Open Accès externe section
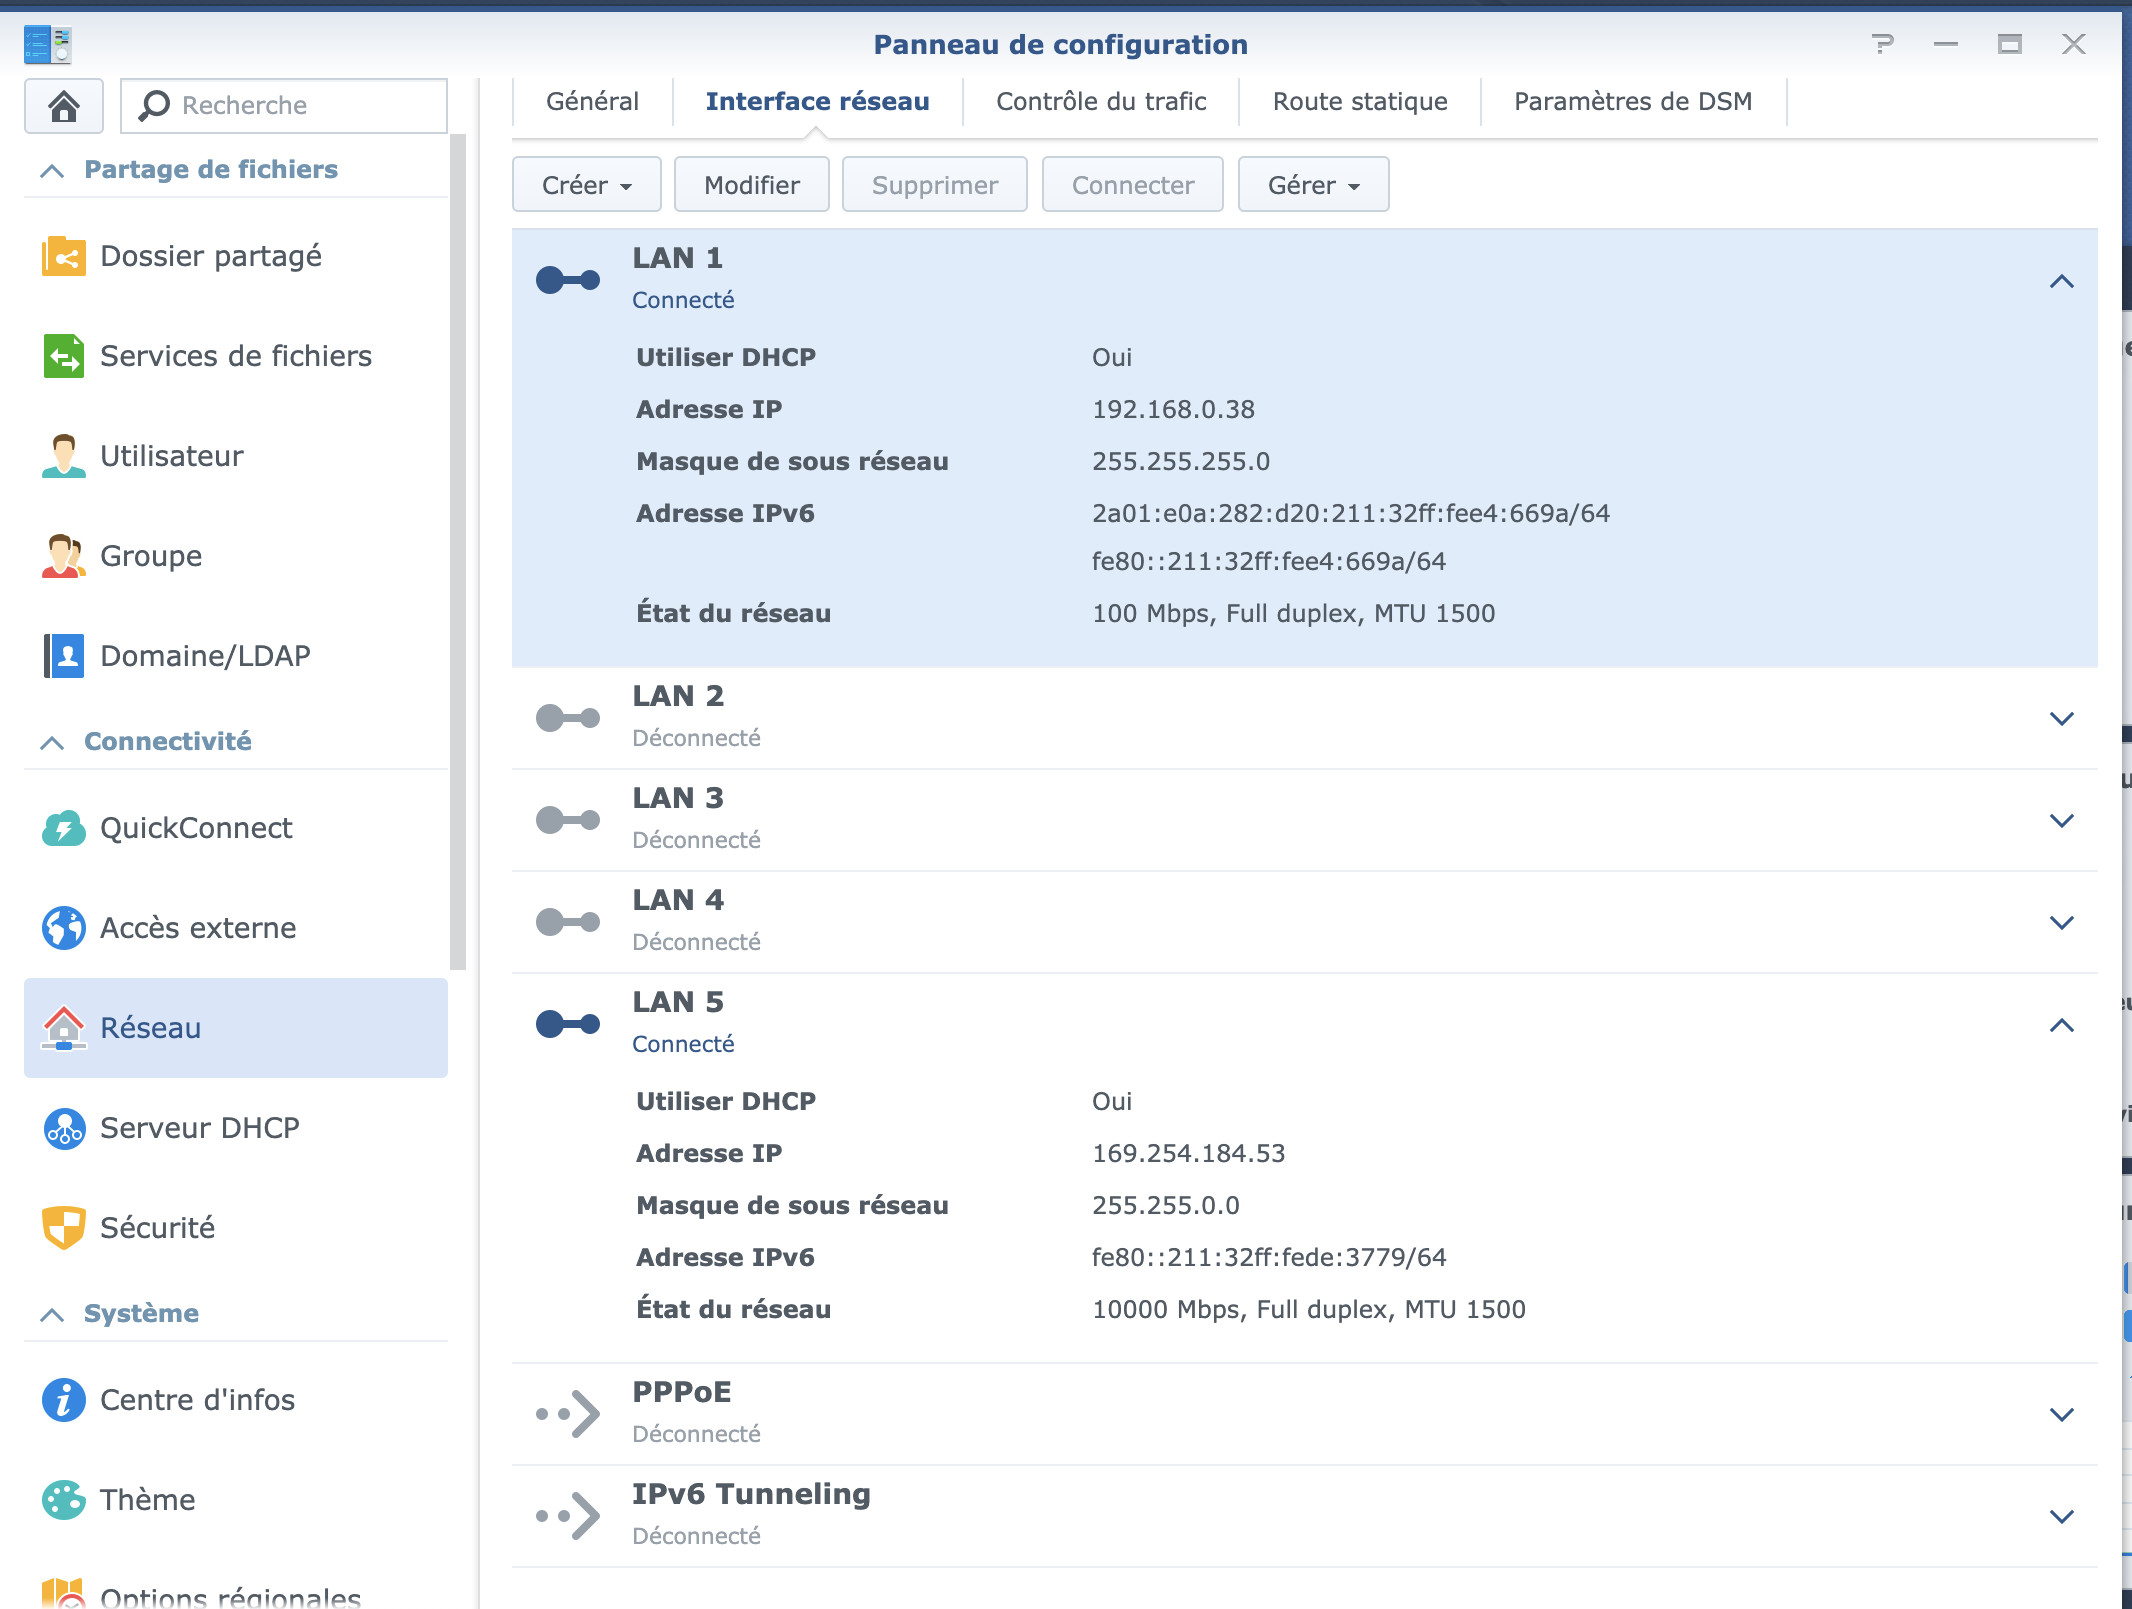The width and height of the screenshot is (2132, 1609). click(198, 928)
